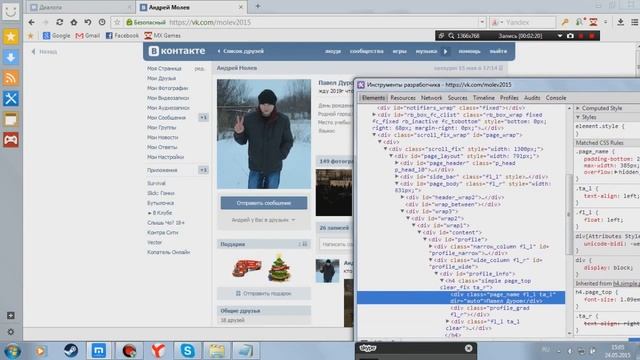The height and width of the screenshot is (360, 640).
Task: Open Skype from the taskbar
Action: point(187,351)
